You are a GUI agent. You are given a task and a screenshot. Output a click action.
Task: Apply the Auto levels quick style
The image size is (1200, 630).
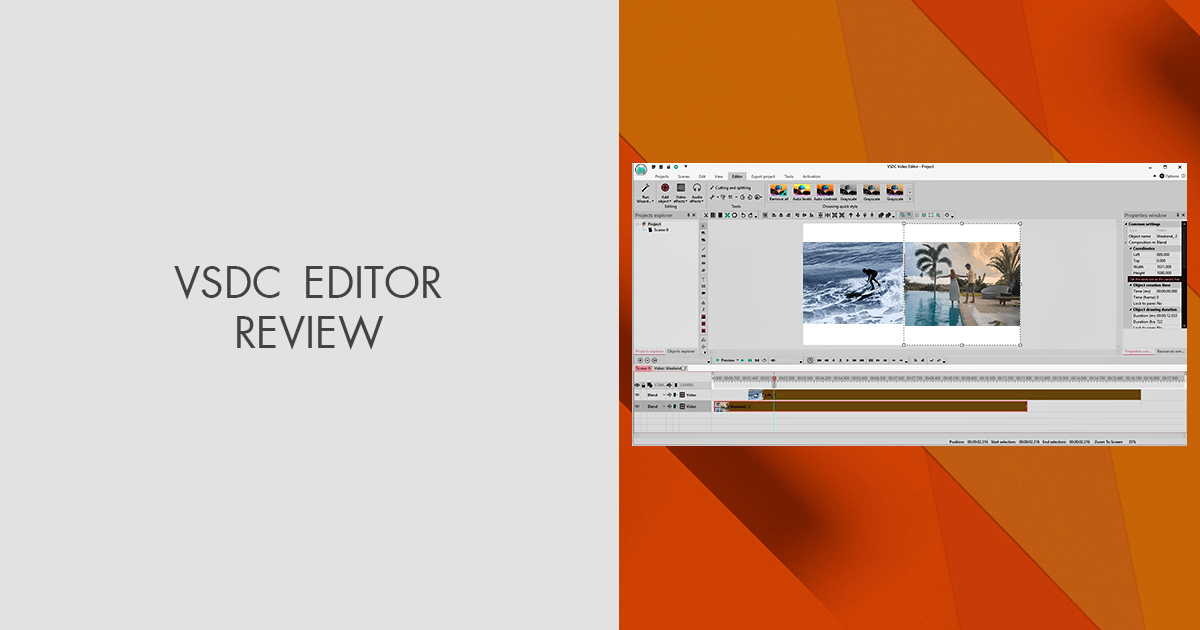coord(802,191)
